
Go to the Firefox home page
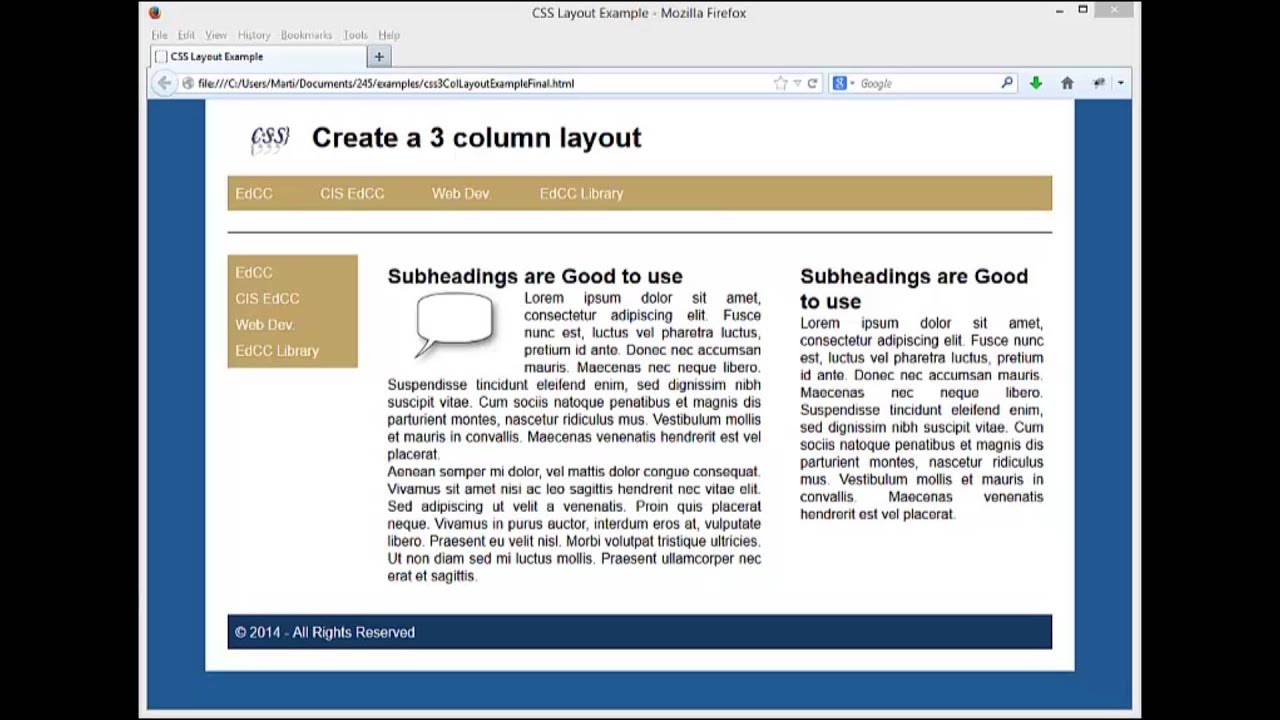click(1067, 84)
